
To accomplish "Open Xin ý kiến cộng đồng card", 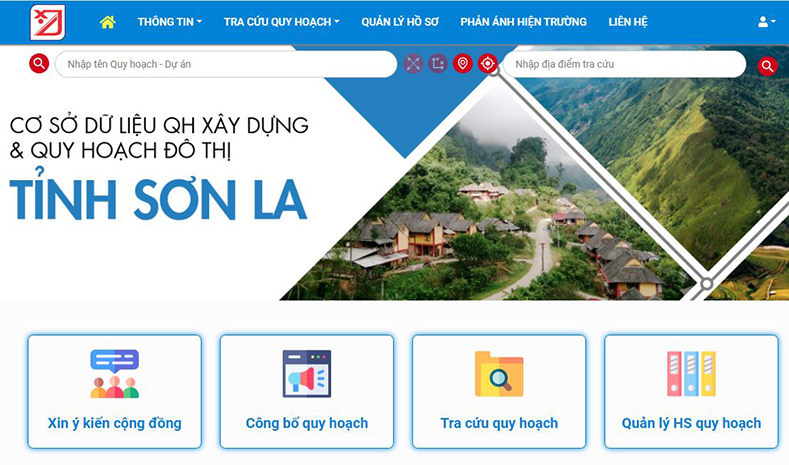I will pyautogui.click(x=115, y=392).
